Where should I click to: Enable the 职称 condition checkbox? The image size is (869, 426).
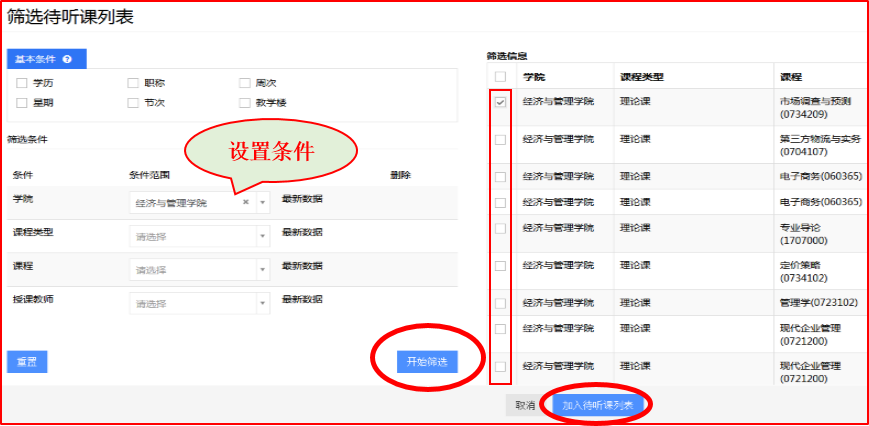tap(133, 83)
